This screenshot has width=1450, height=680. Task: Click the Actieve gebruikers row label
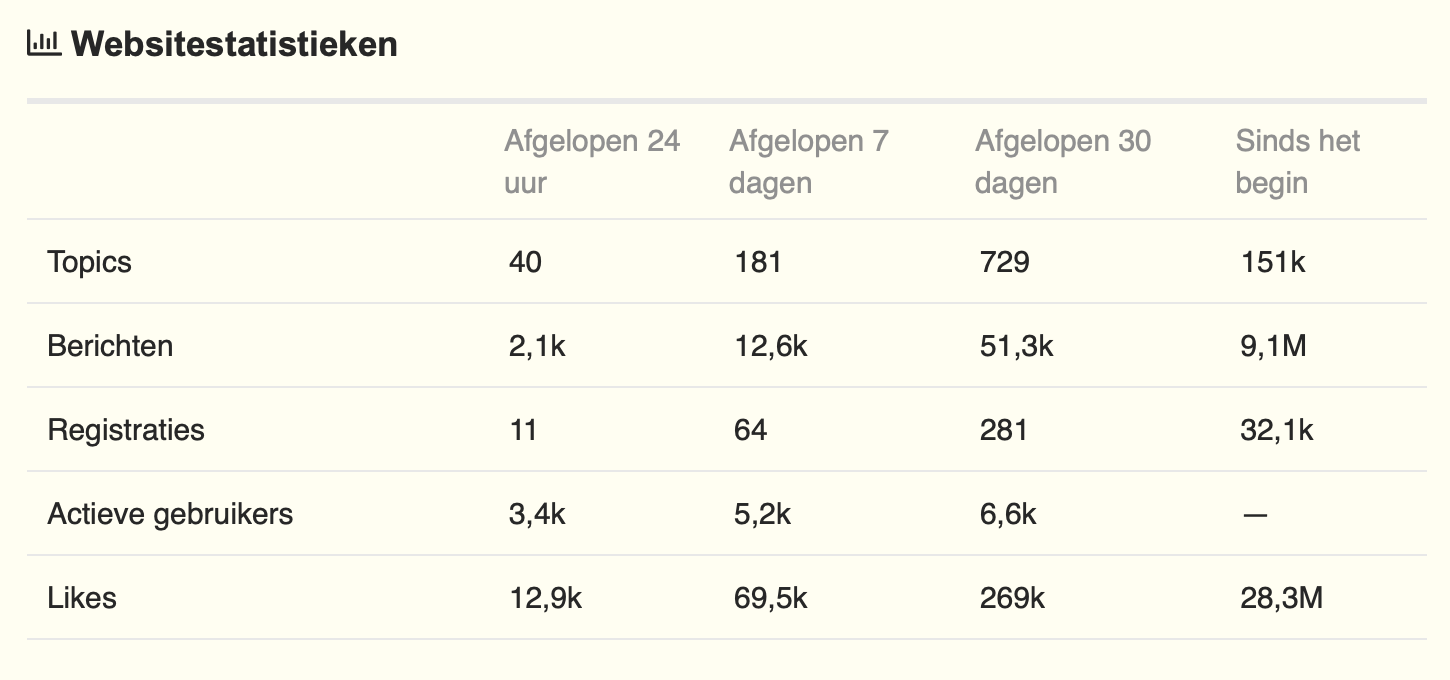click(170, 514)
